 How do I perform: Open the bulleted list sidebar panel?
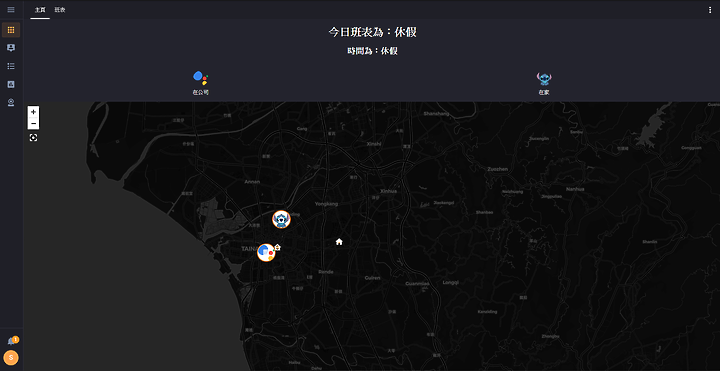pos(11,66)
